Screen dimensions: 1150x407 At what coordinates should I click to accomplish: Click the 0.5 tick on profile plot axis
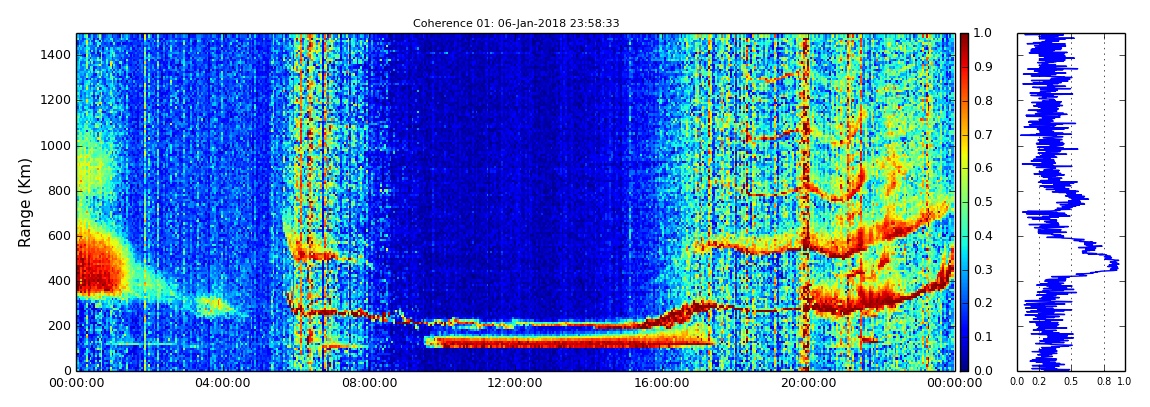pos(1072,382)
